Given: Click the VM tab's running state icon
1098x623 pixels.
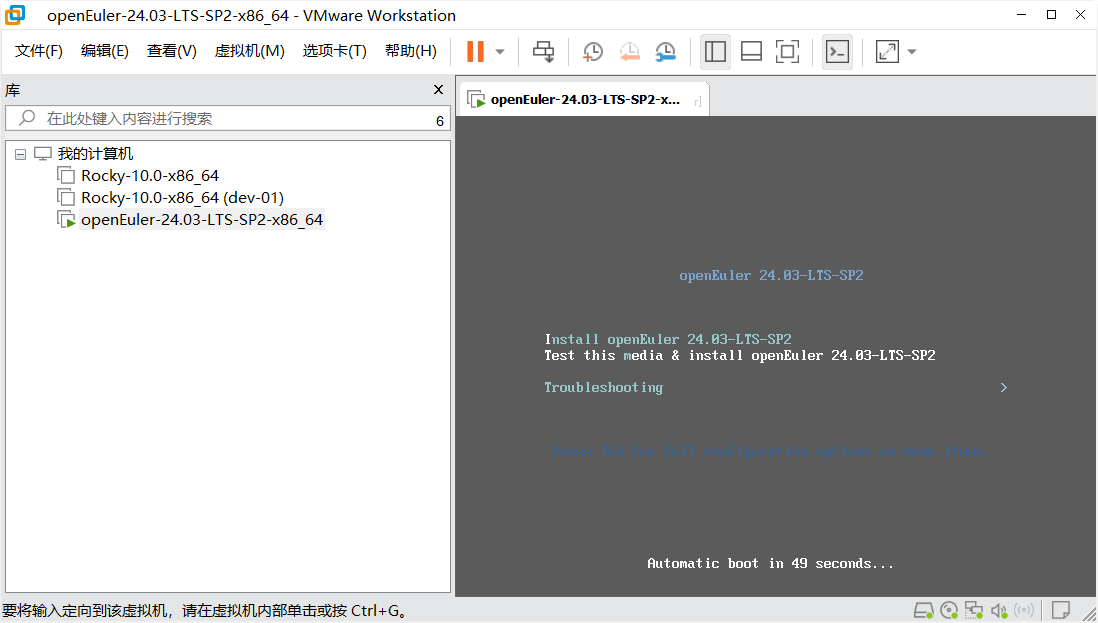Looking at the screenshot, I should [476, 99].
